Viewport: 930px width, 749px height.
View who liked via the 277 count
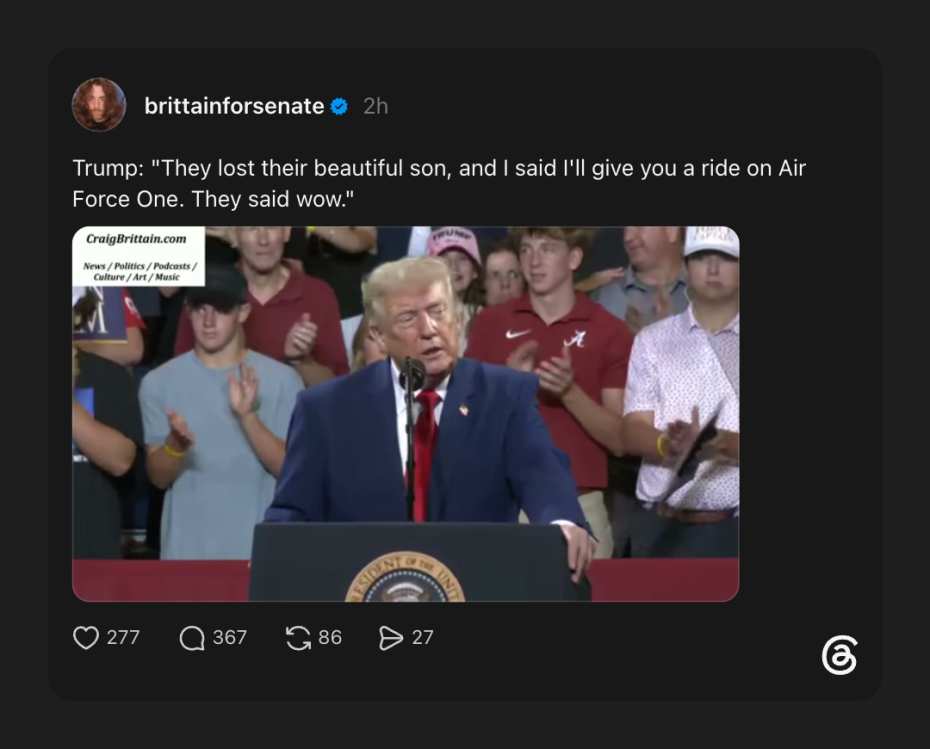(123, 638)
